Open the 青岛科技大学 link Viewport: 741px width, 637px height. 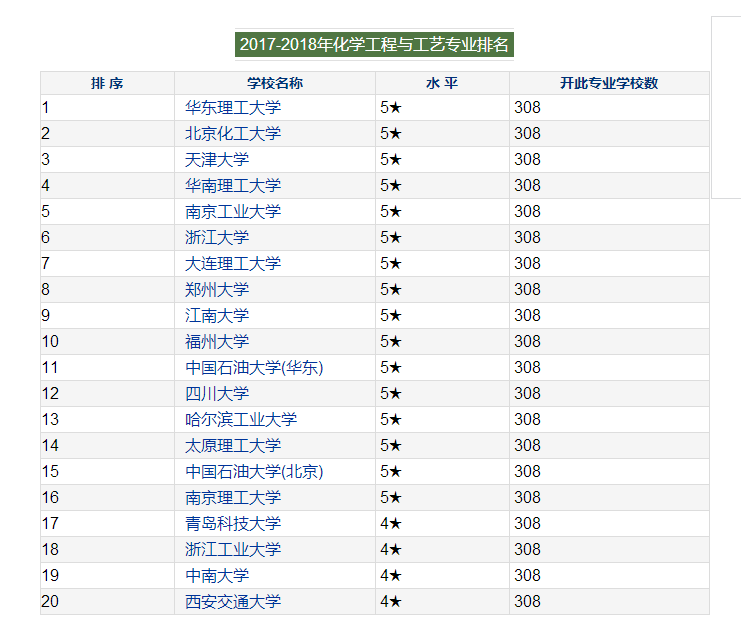tap(233, 523)
